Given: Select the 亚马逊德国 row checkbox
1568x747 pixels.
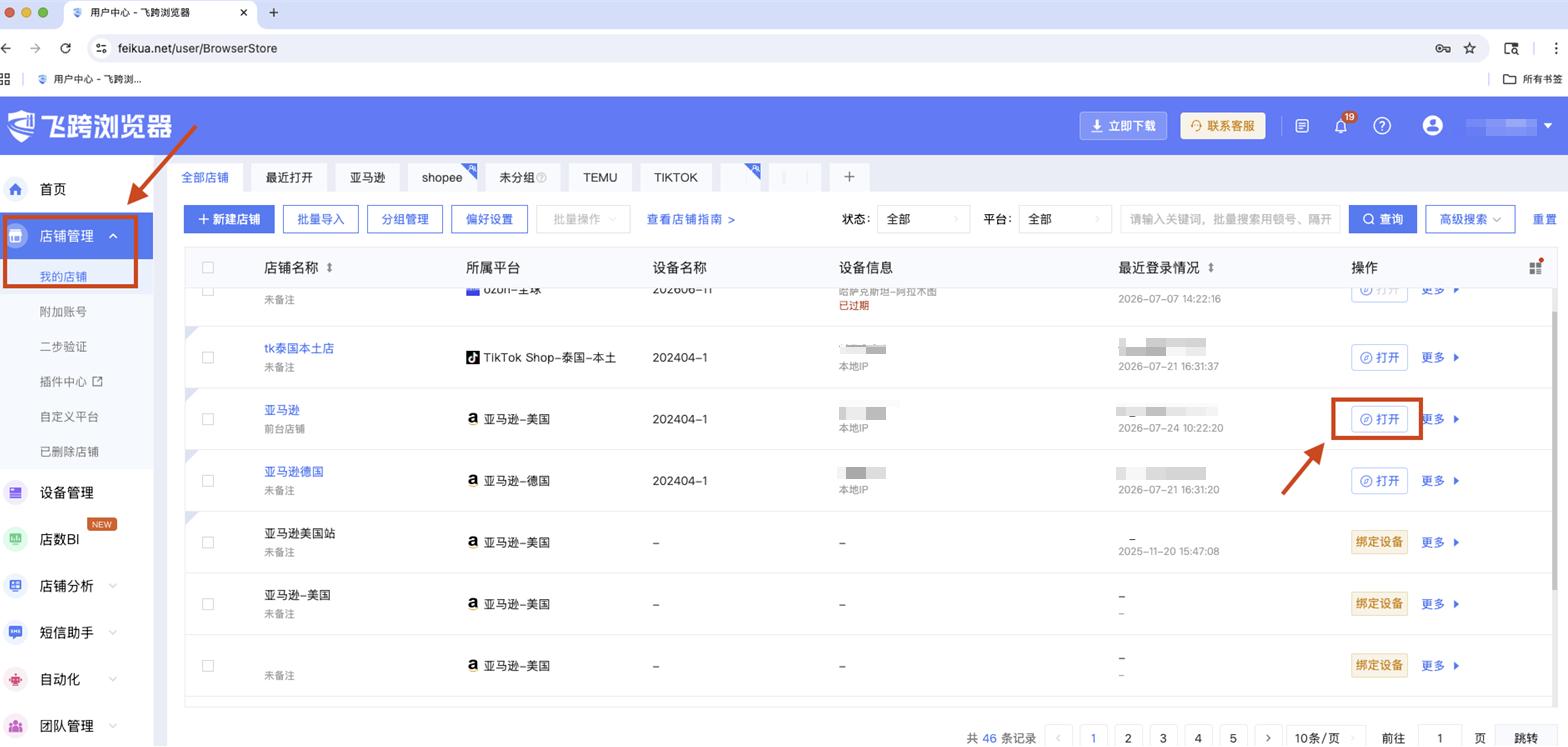Looking at the screenshot, I should (208, 480).
